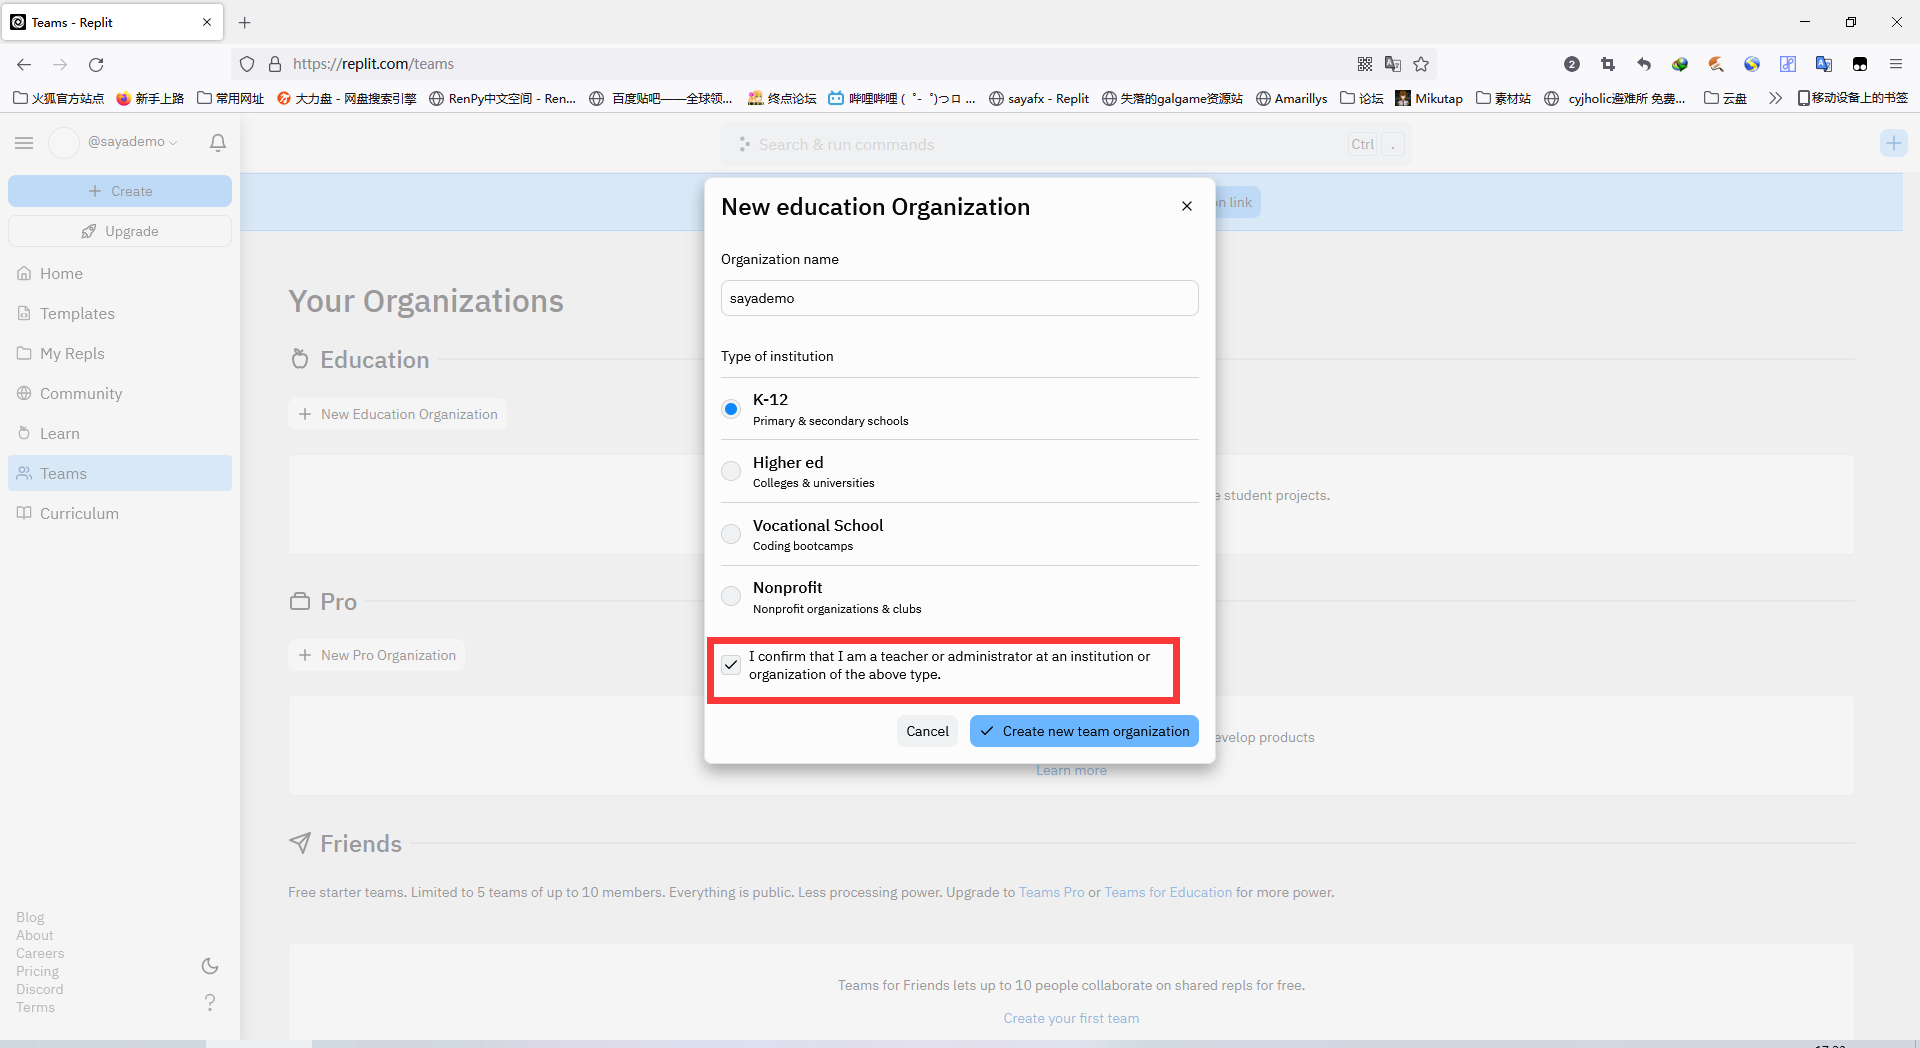Bookmark this page with star icon

click(x=1421, y=64)
